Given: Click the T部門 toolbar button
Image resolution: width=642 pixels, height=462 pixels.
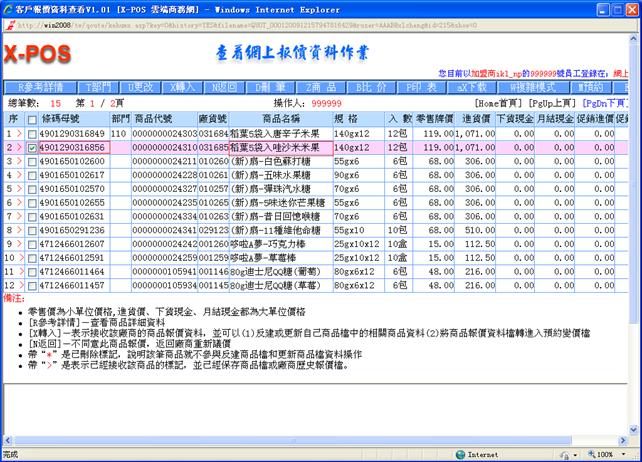Looking at the screenshot, I should 96,88.
